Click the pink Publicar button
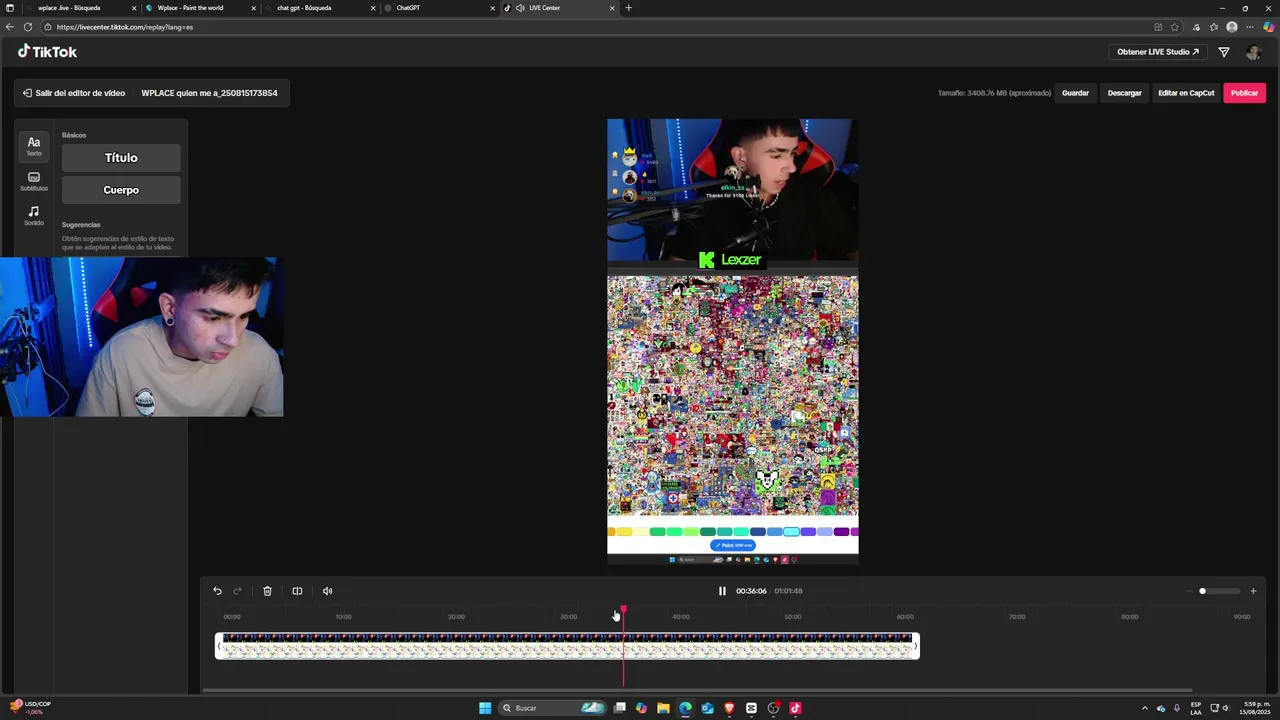 1244,93
